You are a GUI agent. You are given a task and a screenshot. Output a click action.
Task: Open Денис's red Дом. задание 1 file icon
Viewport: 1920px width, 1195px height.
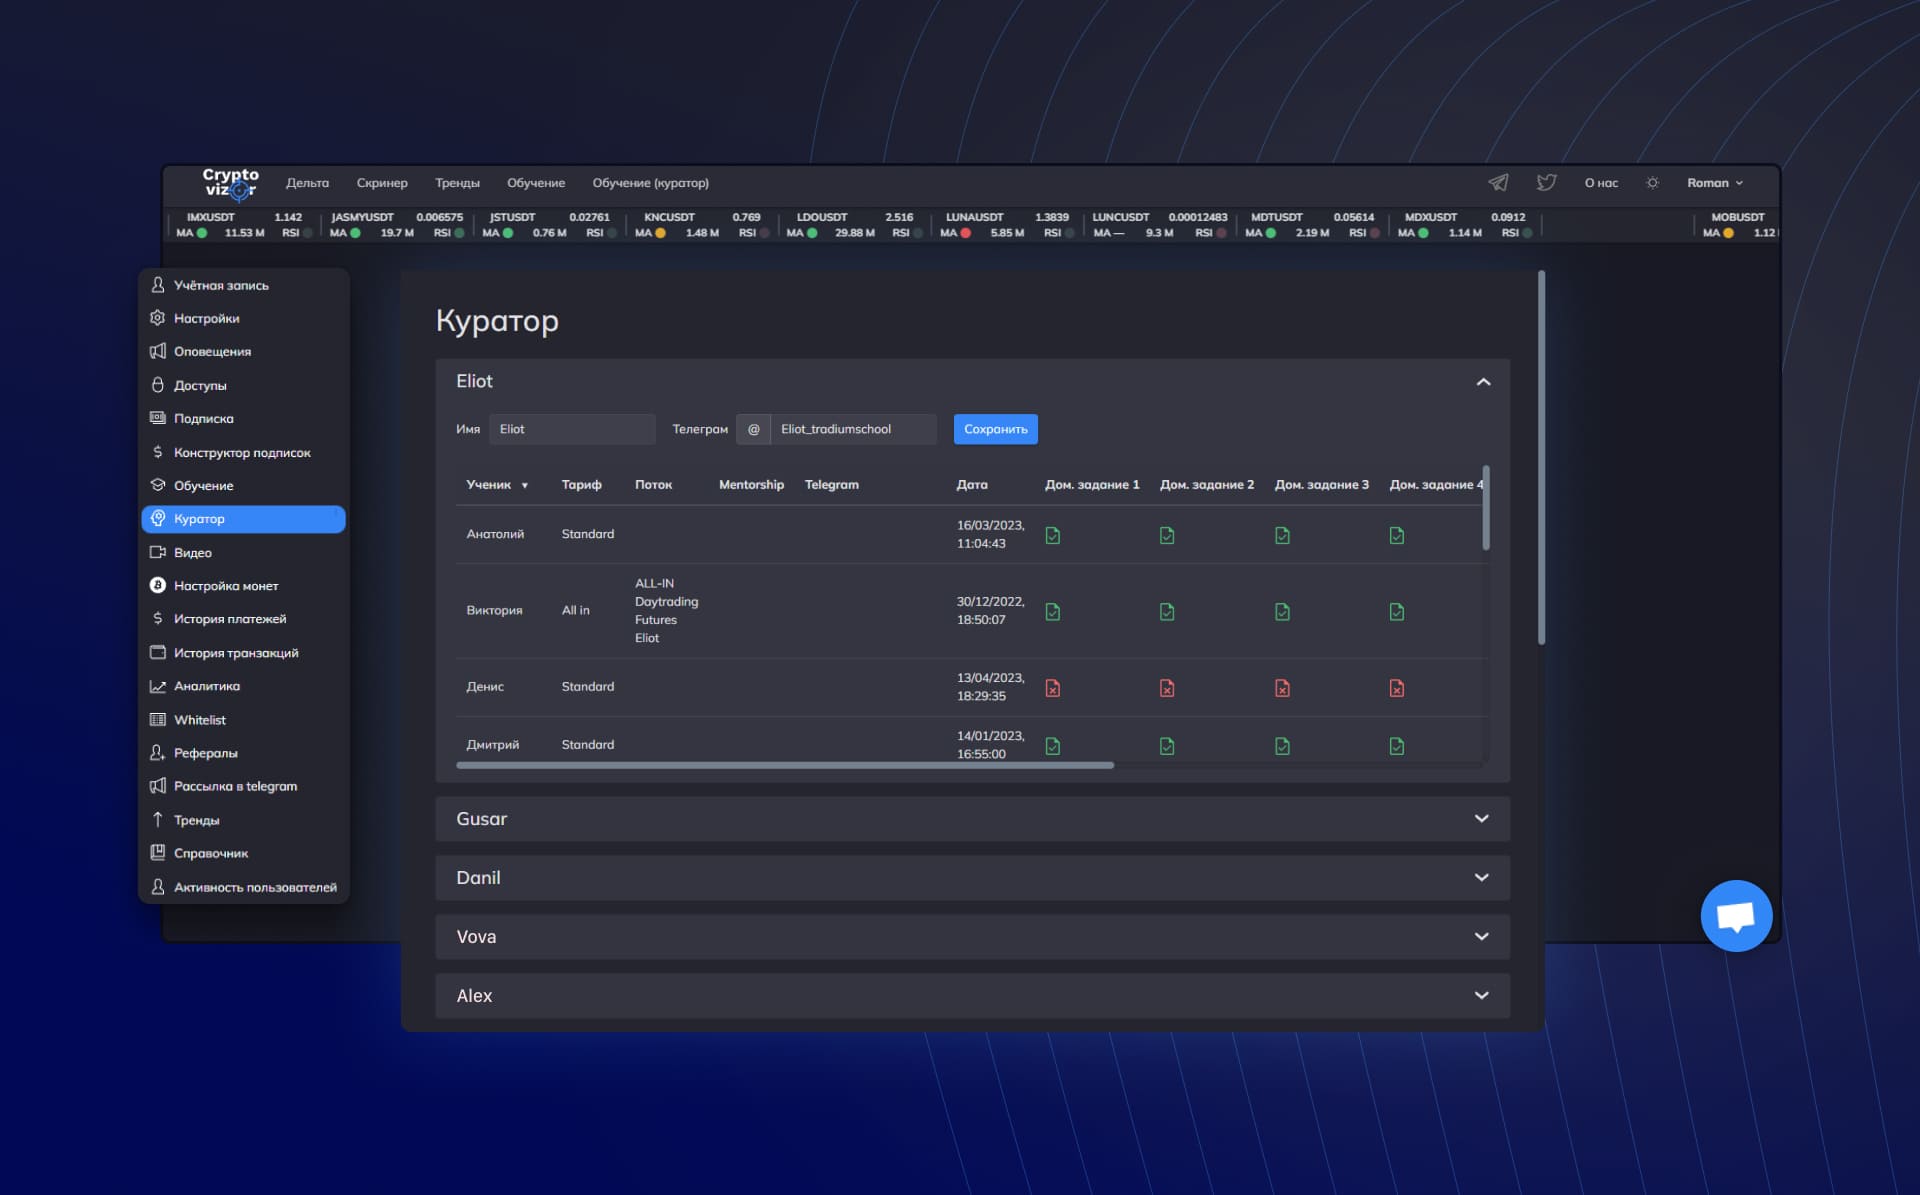(1052, 688)
